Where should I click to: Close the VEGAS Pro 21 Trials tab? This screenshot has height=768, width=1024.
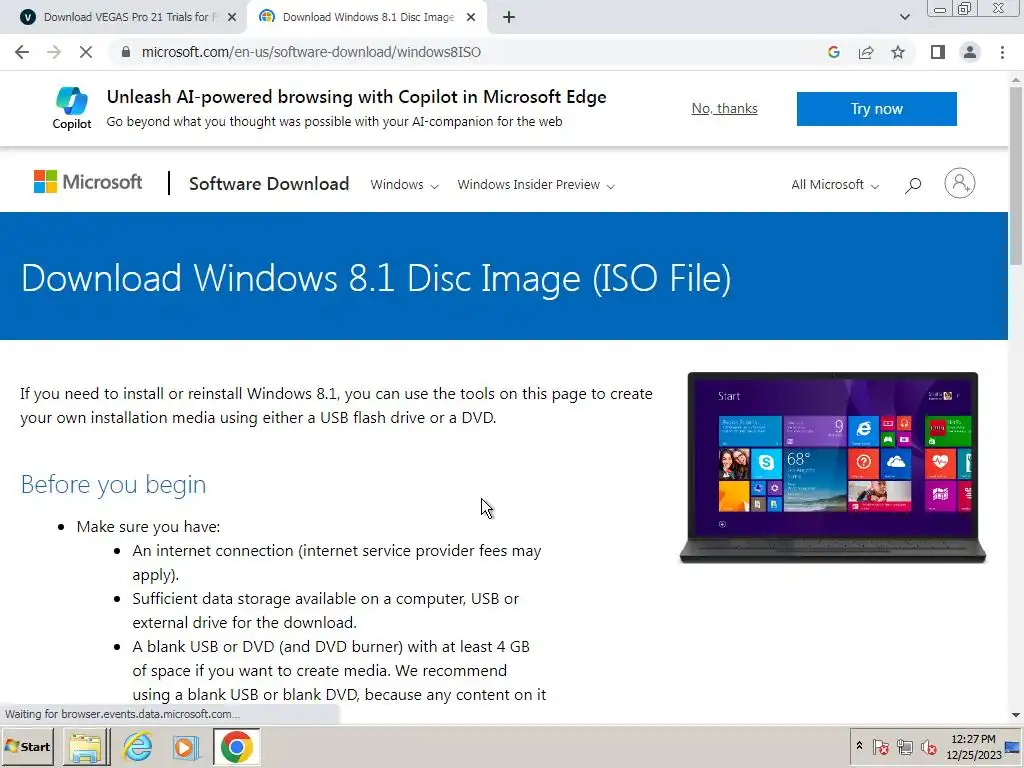point(232,18)
